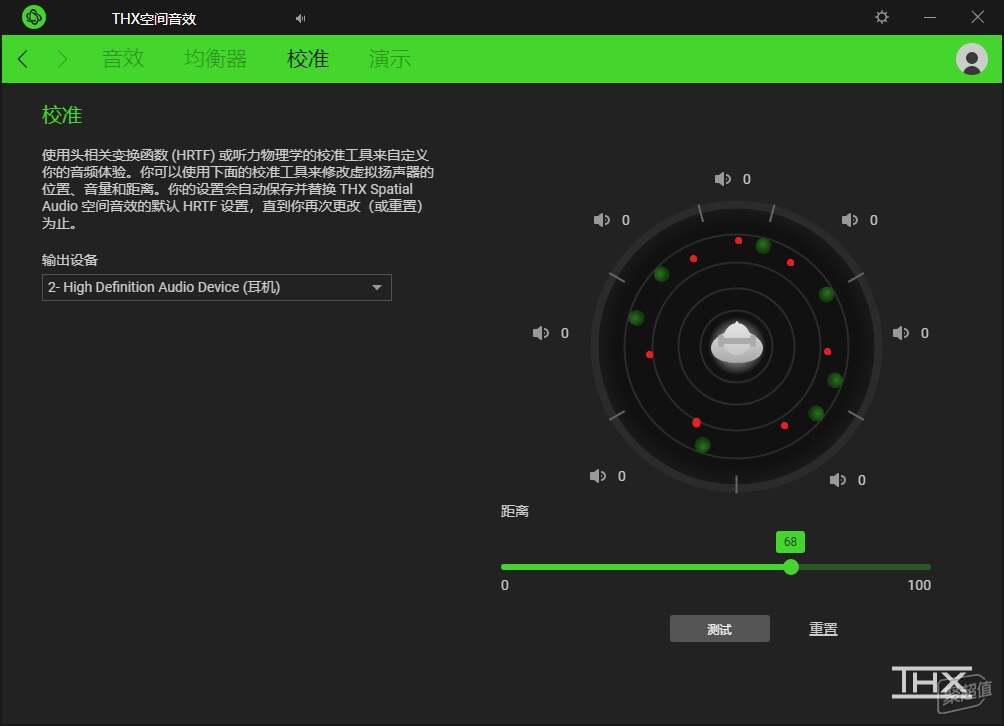Click the listener head icon in the circle center
Screen dimensions: 1004x726
coord(736,343)
